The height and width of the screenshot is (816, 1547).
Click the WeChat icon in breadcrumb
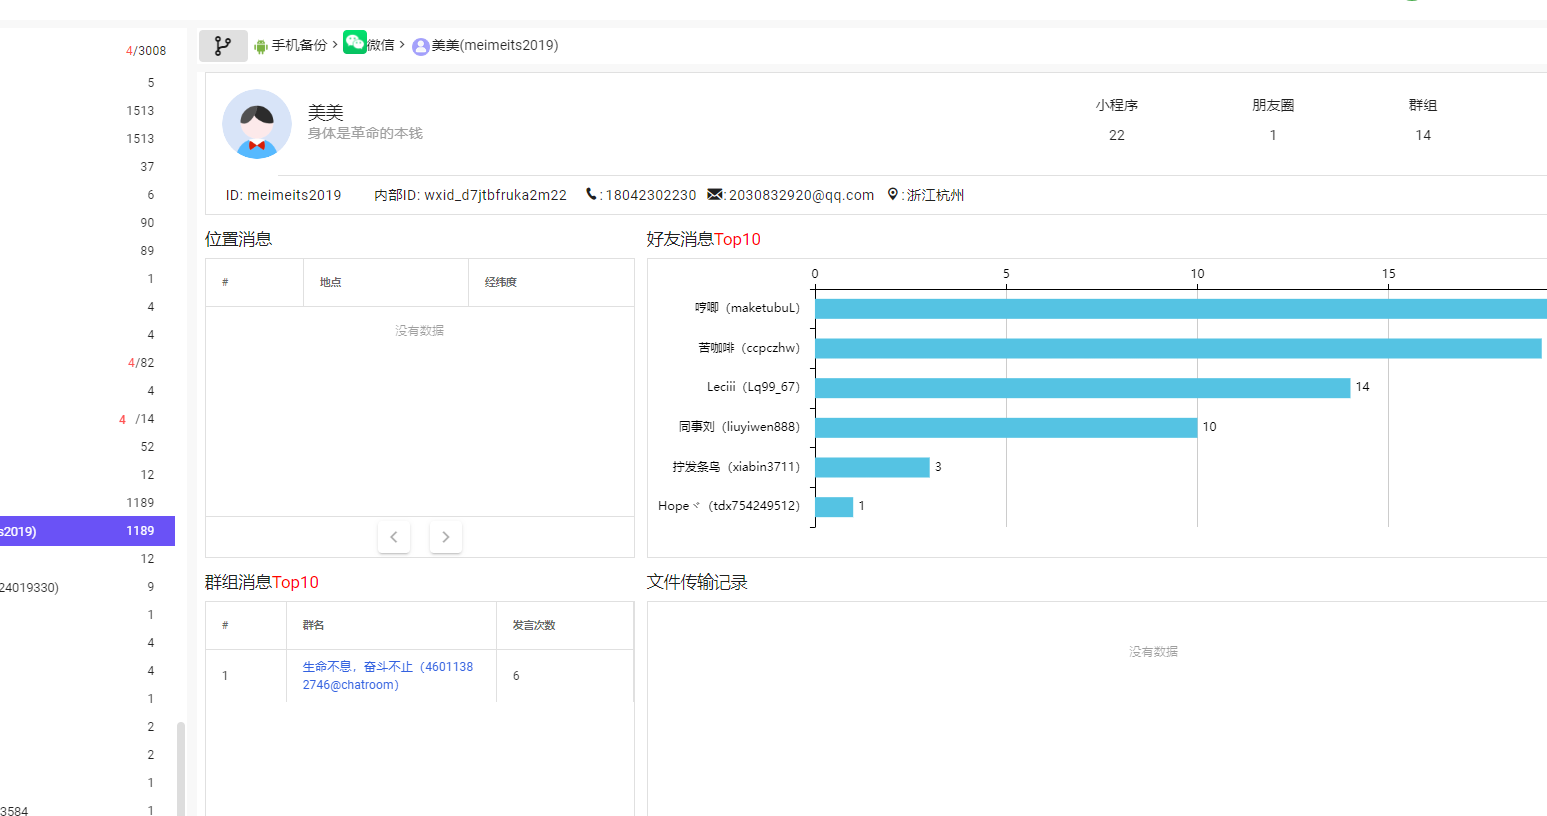[x=355, y=42]
